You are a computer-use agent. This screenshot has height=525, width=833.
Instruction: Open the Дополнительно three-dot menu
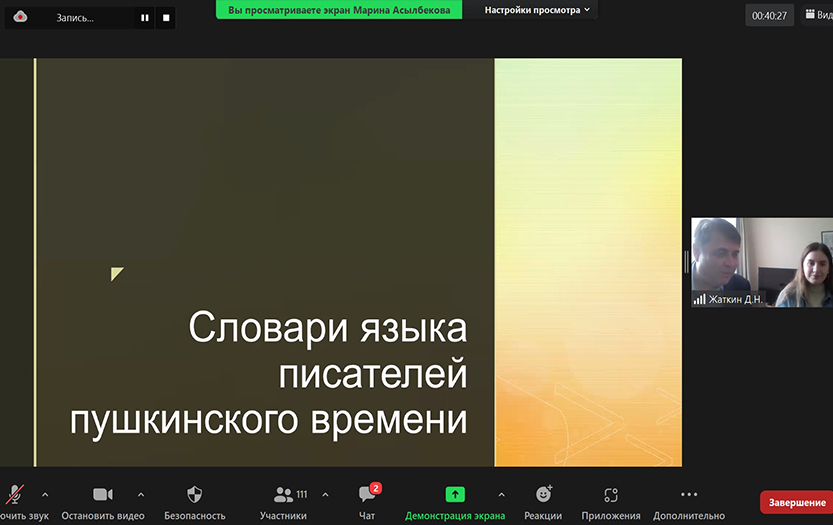click(688, 495)
